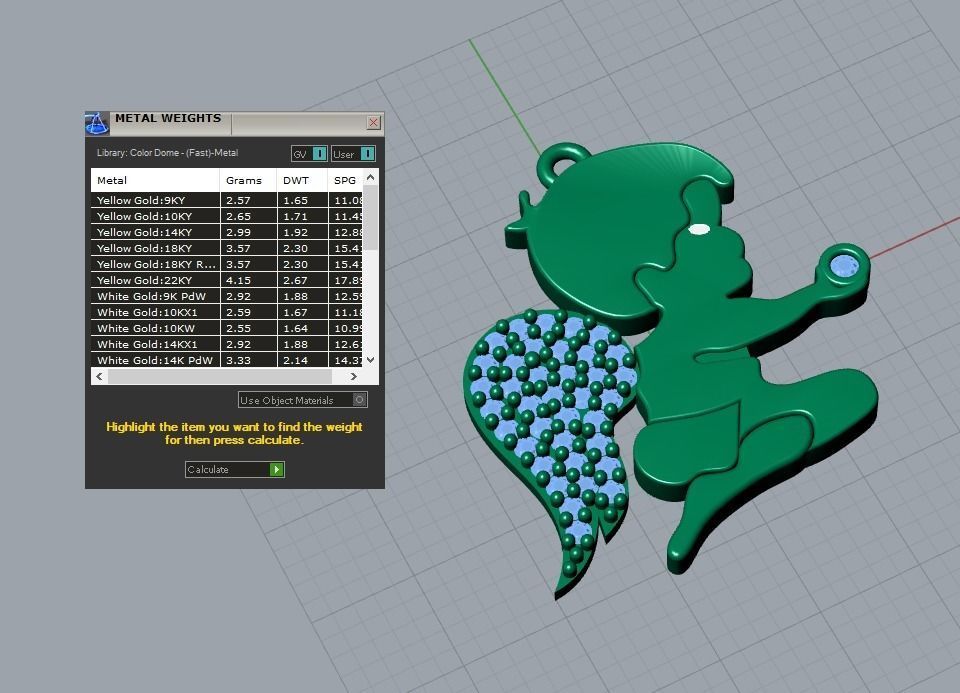Screen dimensions: 960x693
Task: Highlight the White Gold:10KW row
Action: pos(227,328)
